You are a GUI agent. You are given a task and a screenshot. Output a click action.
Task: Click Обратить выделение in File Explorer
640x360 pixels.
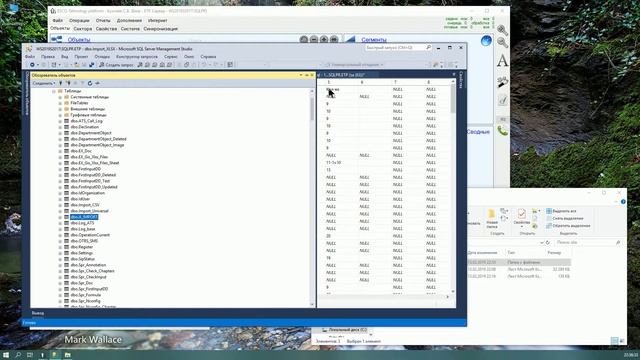[568, 225]
